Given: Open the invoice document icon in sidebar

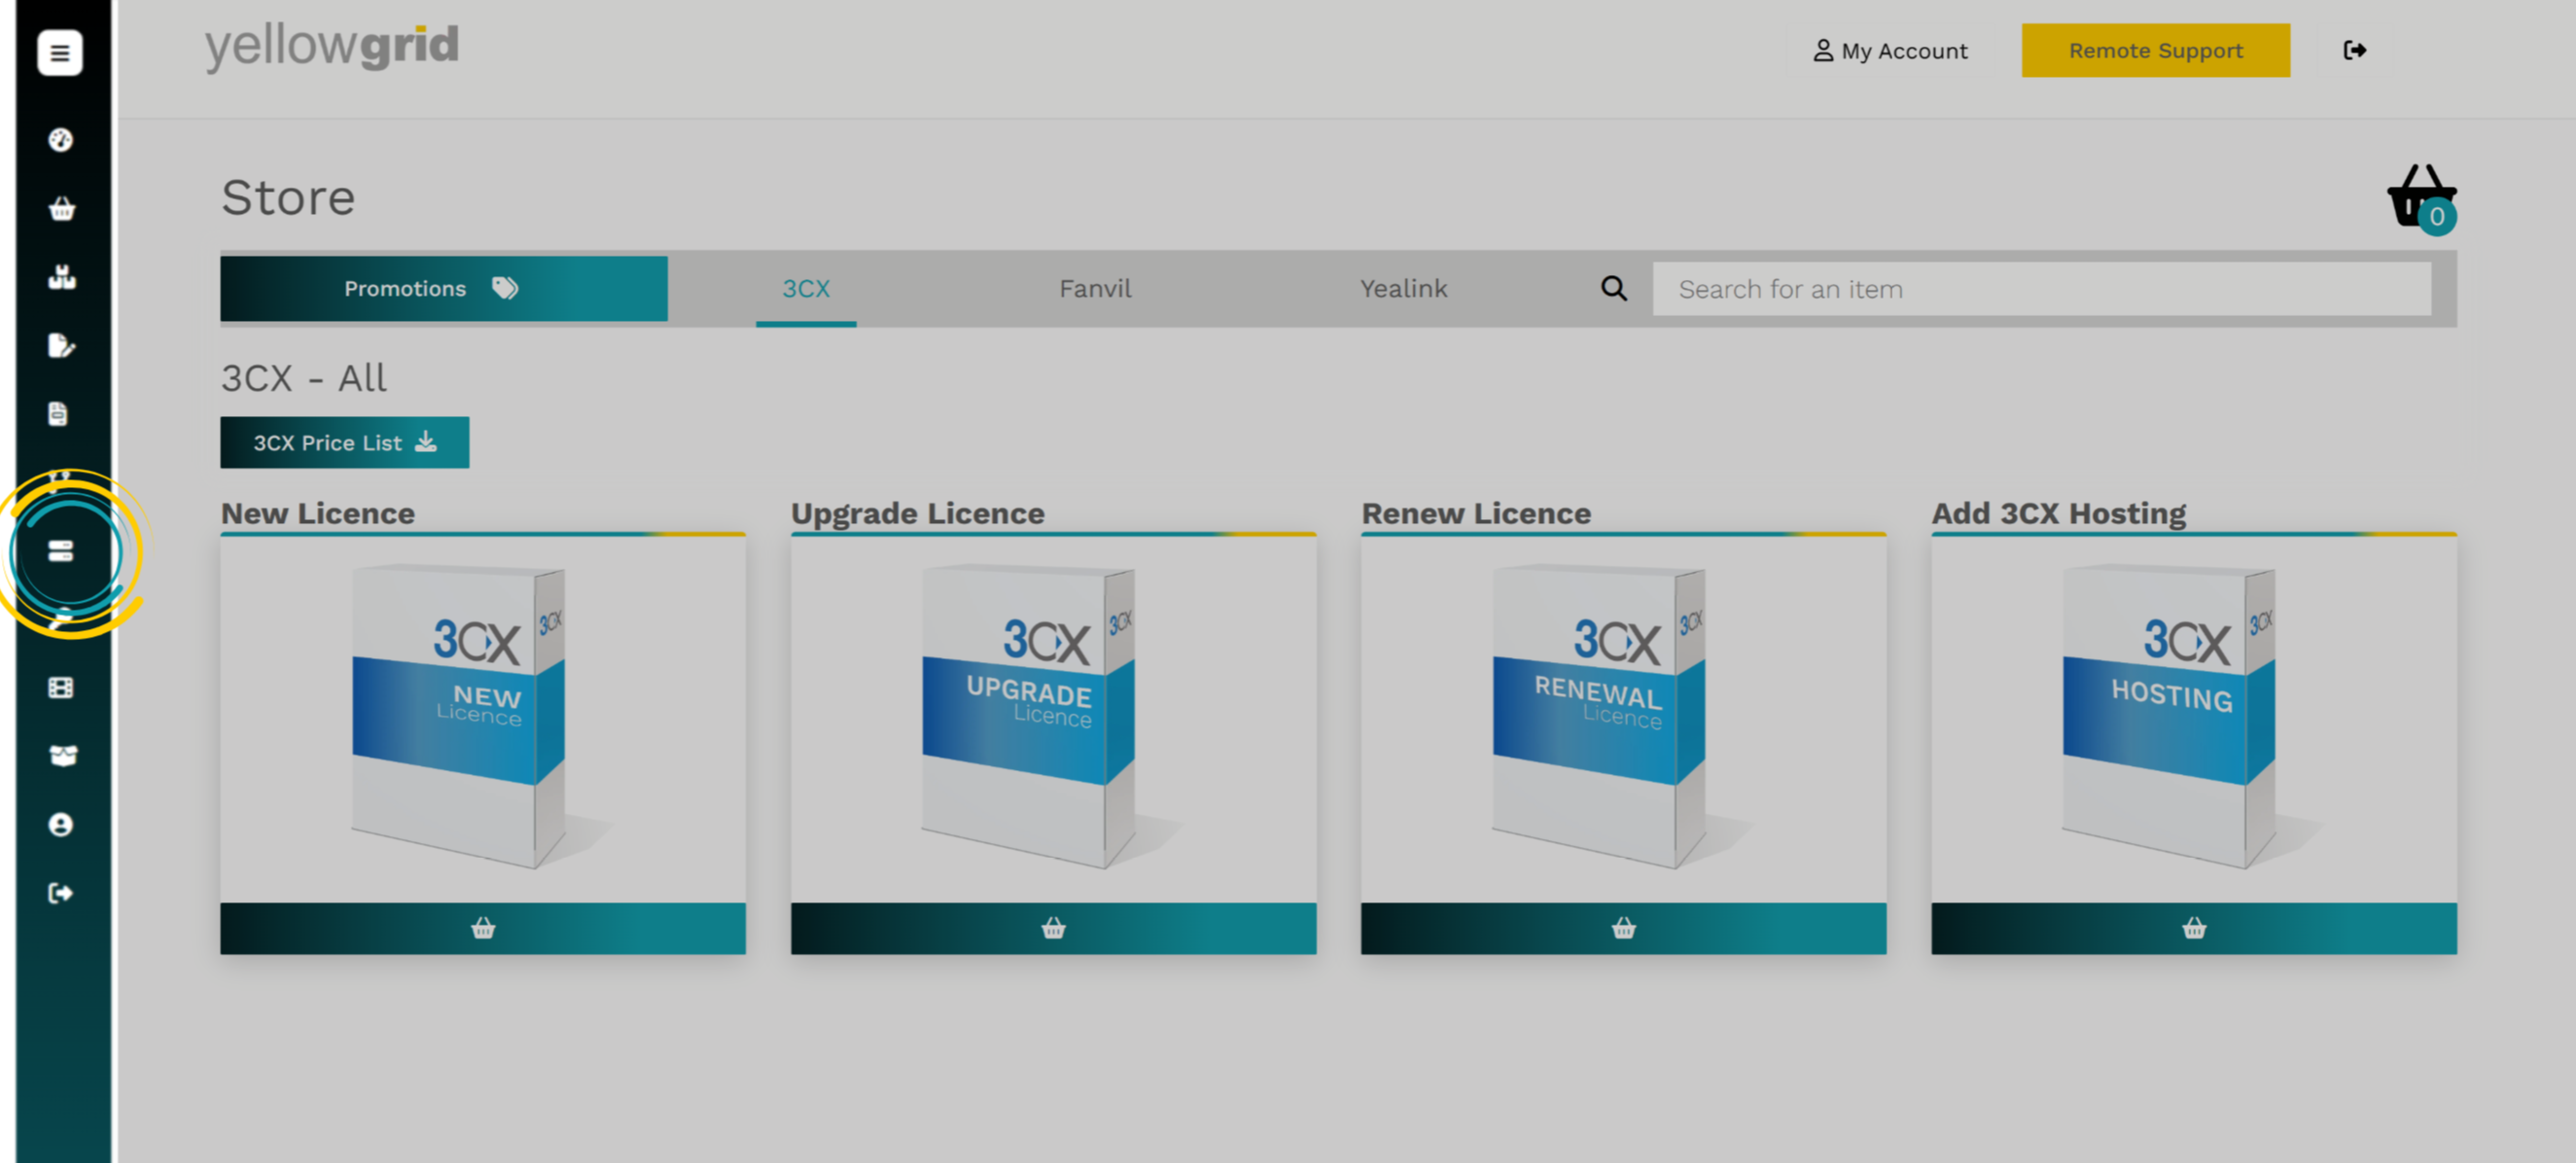Looking at the screenshot, I should tap(58, 414).
